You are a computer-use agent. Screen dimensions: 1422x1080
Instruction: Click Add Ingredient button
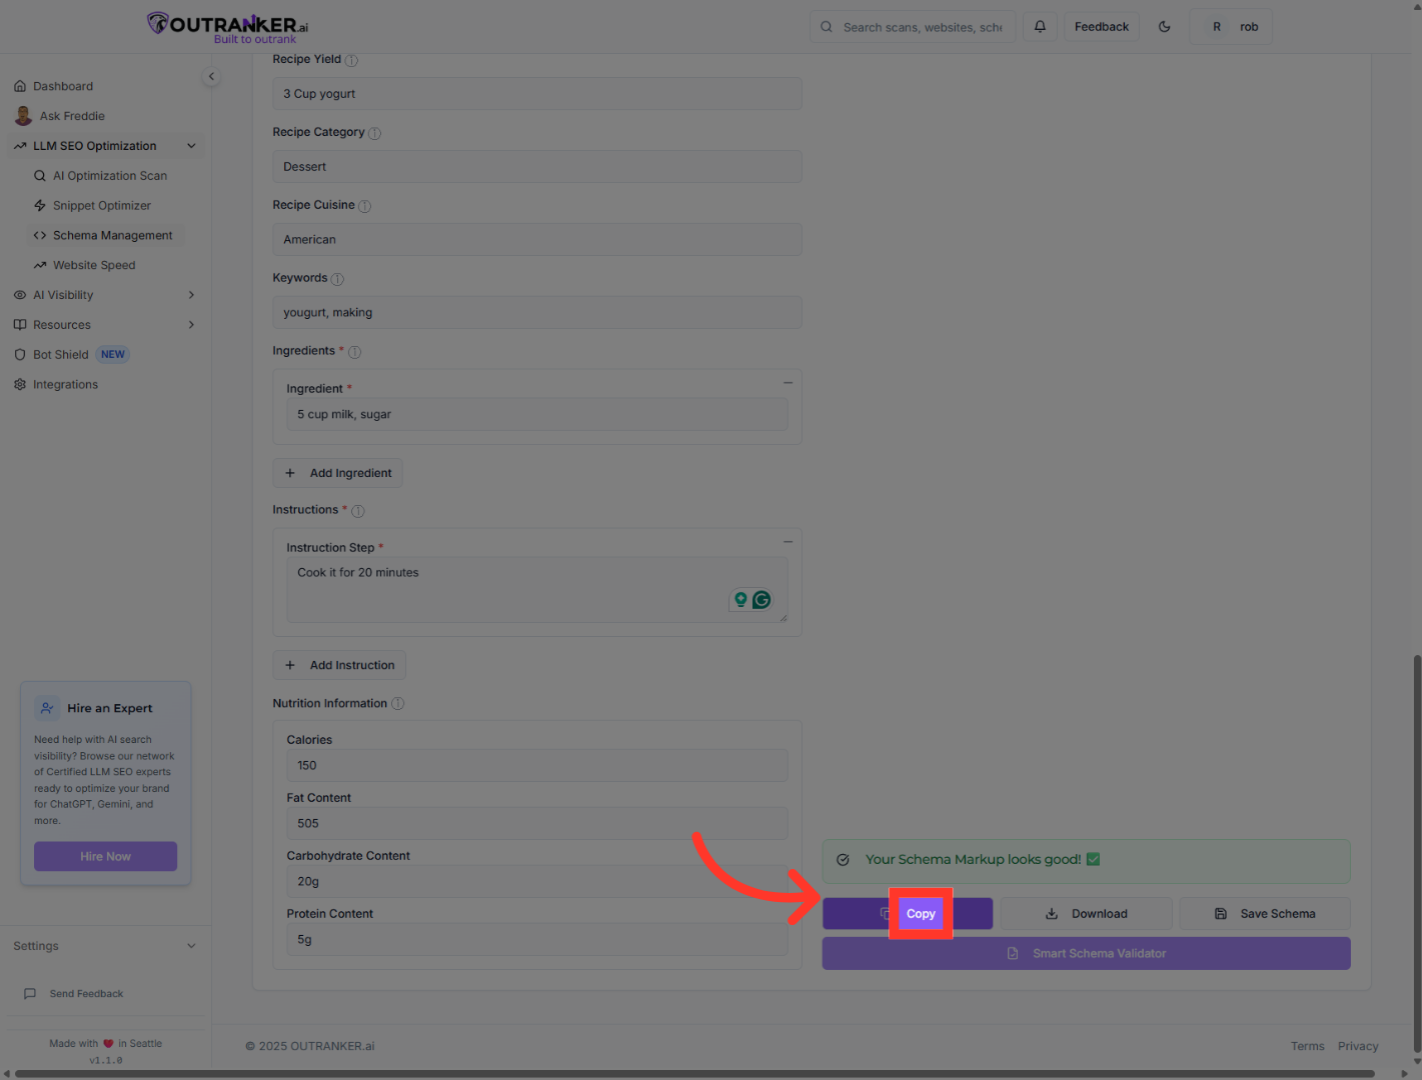tap(338, 473)
